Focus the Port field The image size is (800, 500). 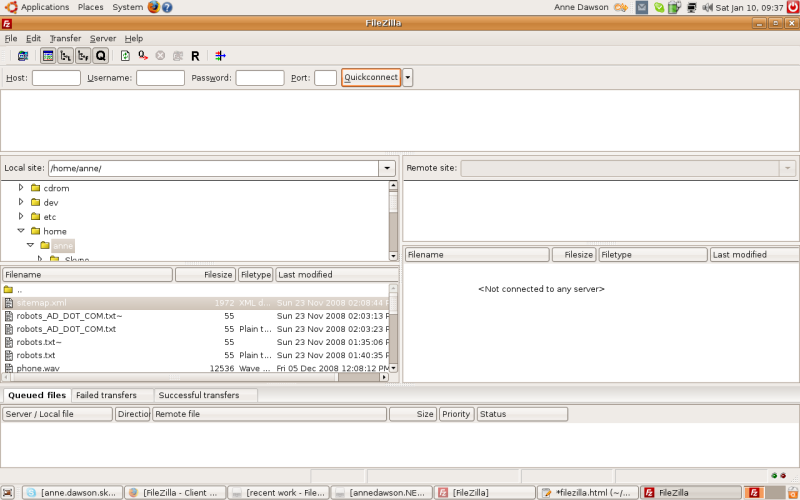(326, 78)
